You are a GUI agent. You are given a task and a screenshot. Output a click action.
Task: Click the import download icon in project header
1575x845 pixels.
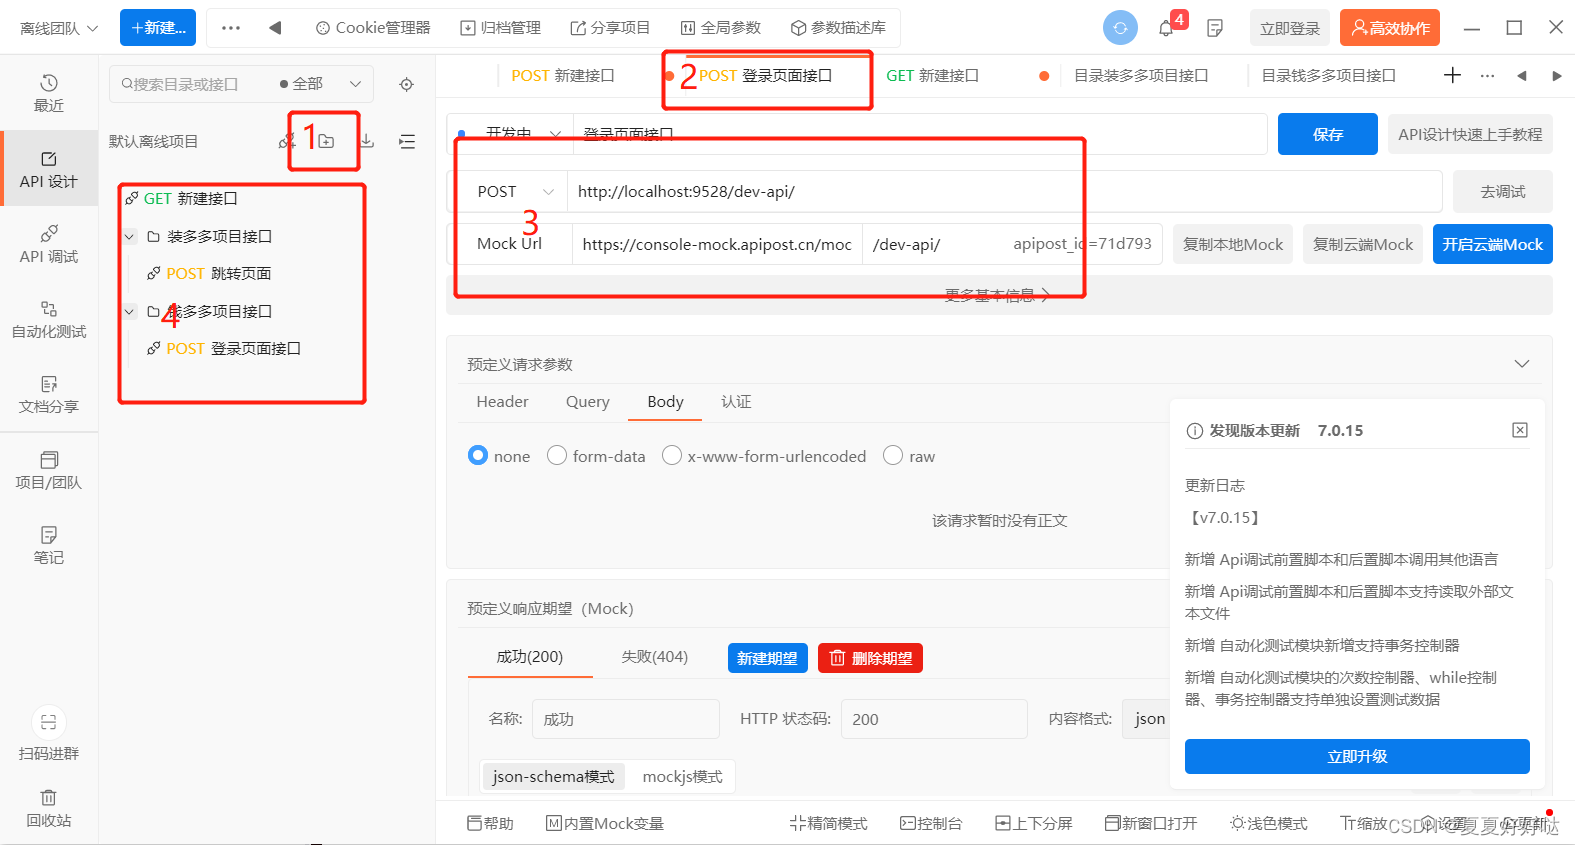pos(367,141)
